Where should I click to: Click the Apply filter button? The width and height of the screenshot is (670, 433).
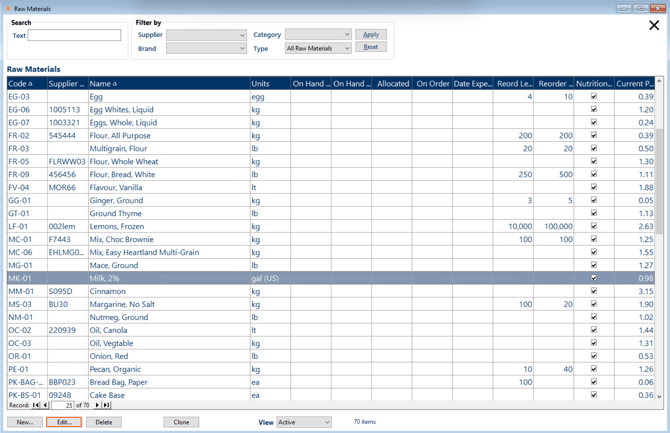coord(371,35)
